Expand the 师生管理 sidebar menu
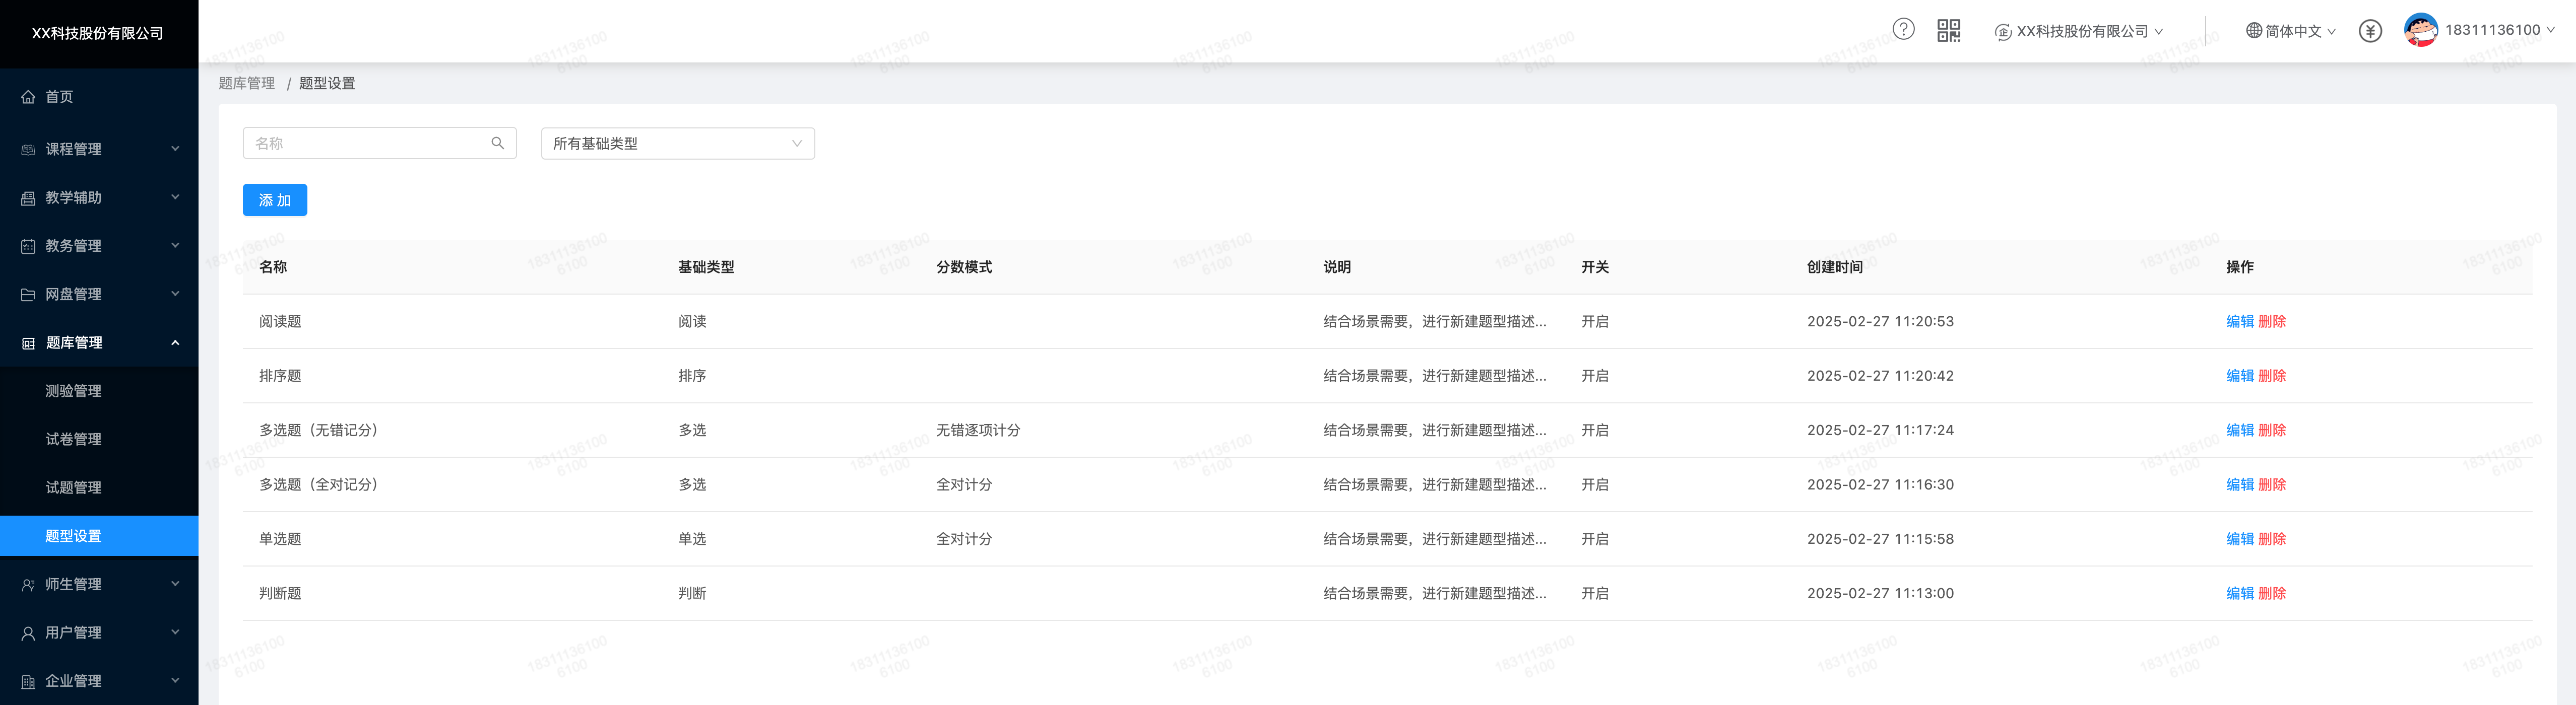The image size is (2576, 705). 99,584
